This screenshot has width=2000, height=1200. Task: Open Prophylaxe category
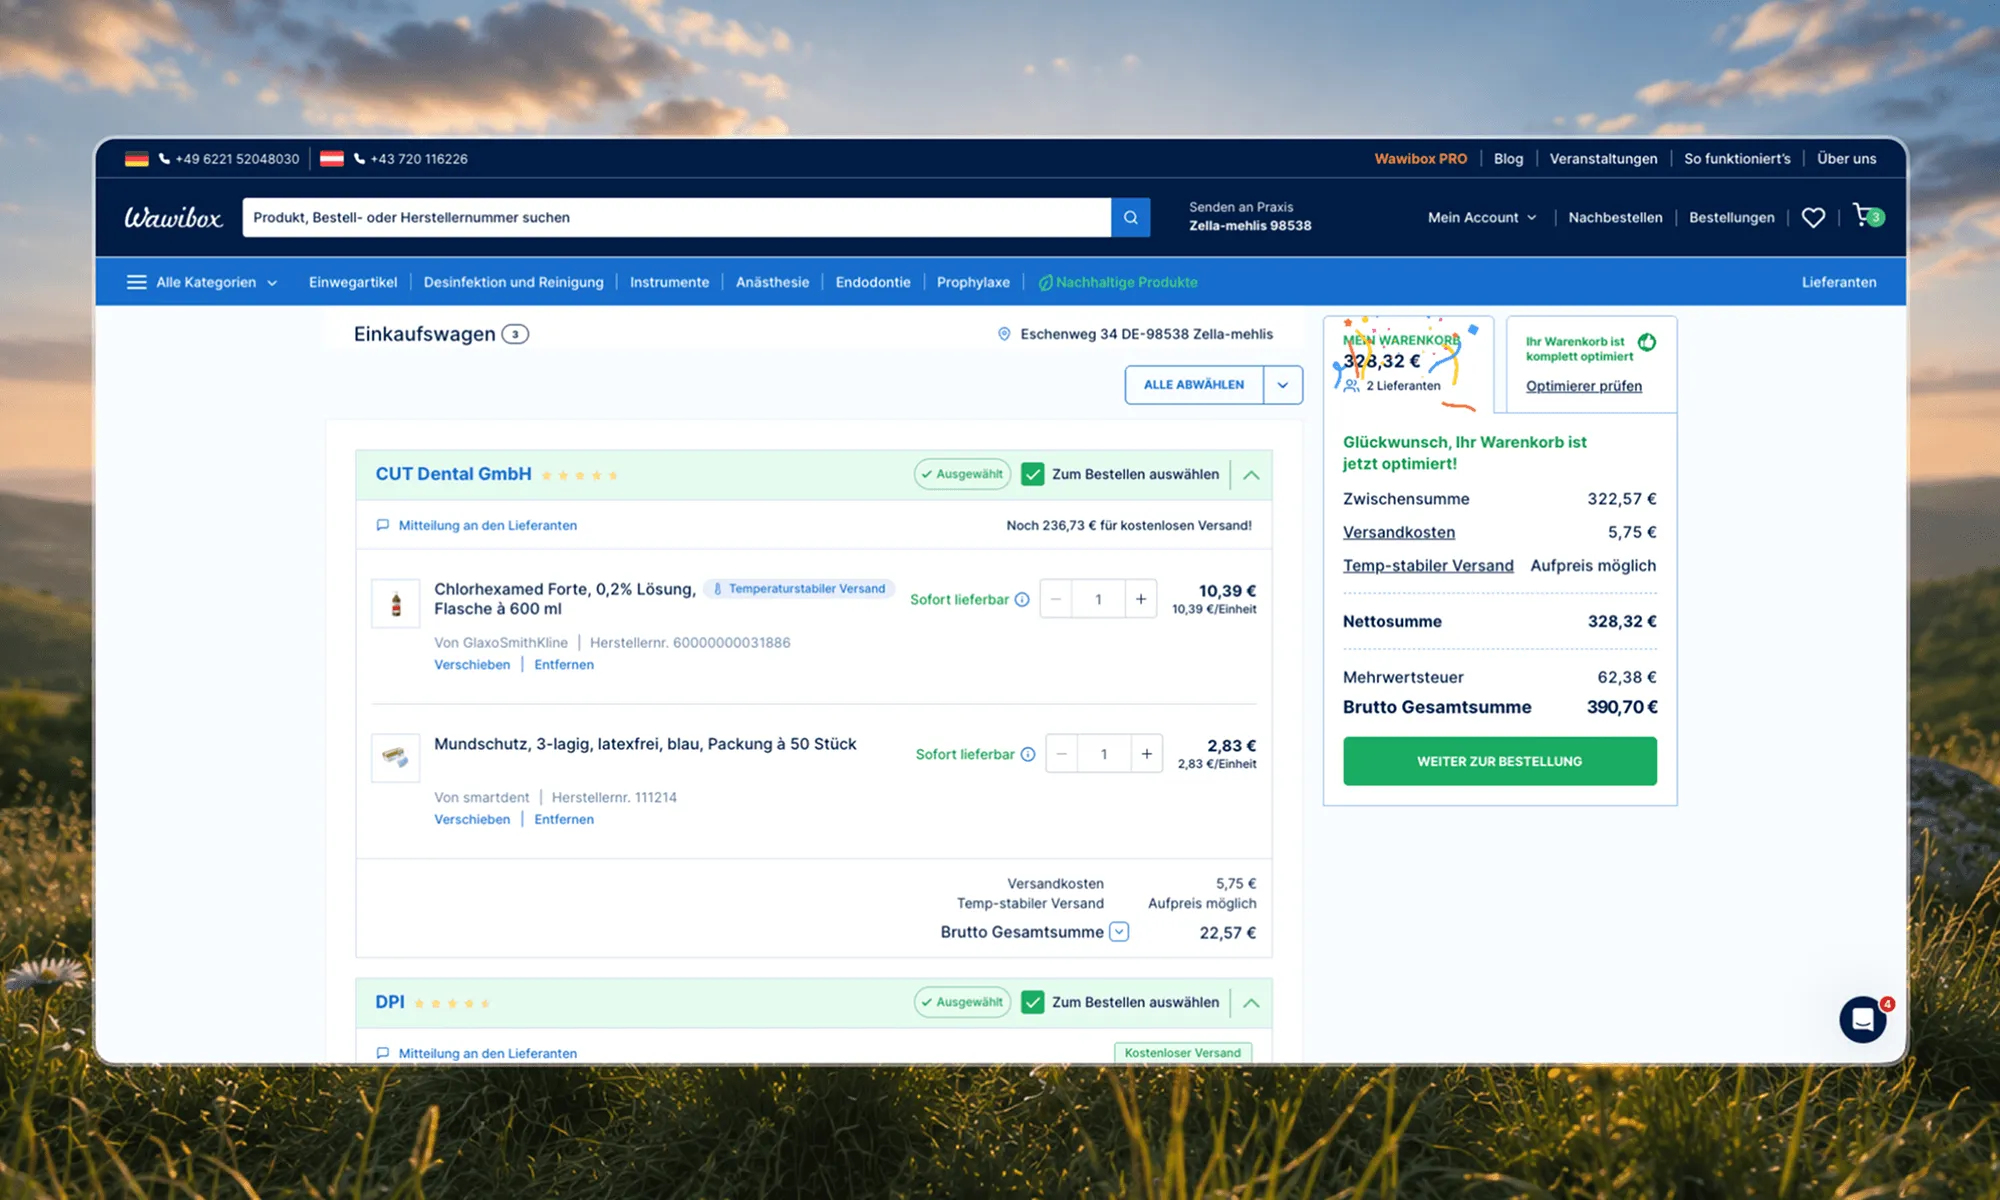pos(973,282)
